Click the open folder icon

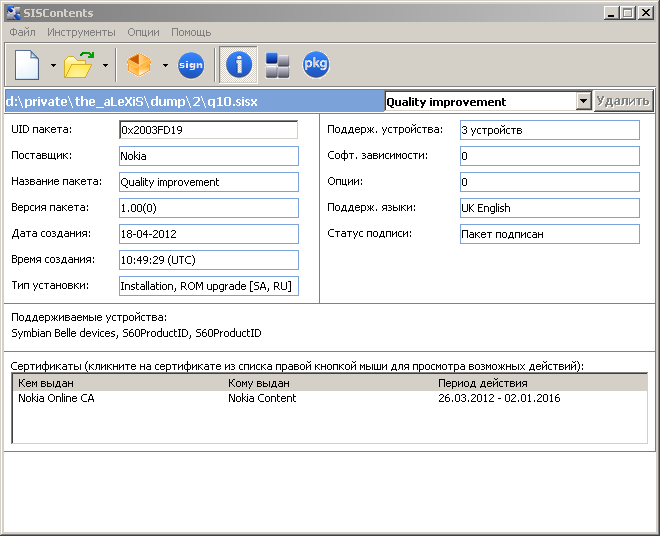[x=79, y=65]
